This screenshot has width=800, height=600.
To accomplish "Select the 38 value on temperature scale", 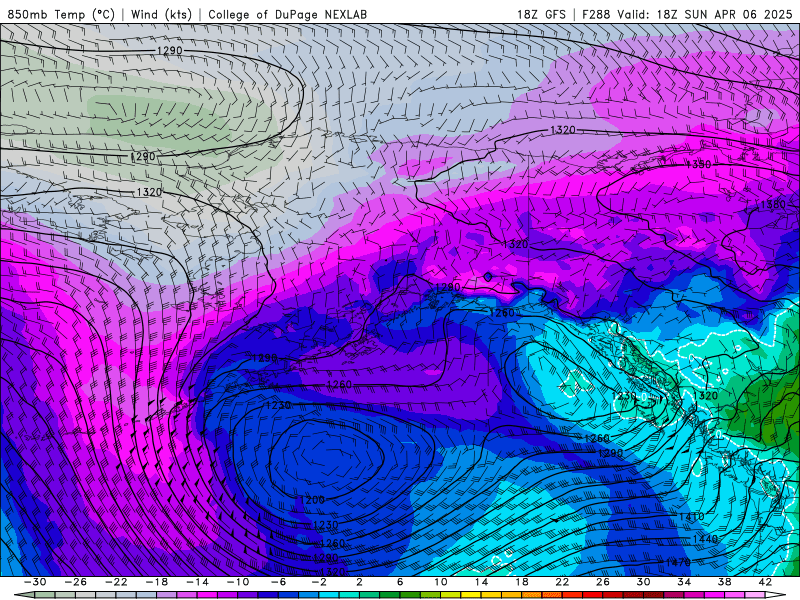I will 724,582.
